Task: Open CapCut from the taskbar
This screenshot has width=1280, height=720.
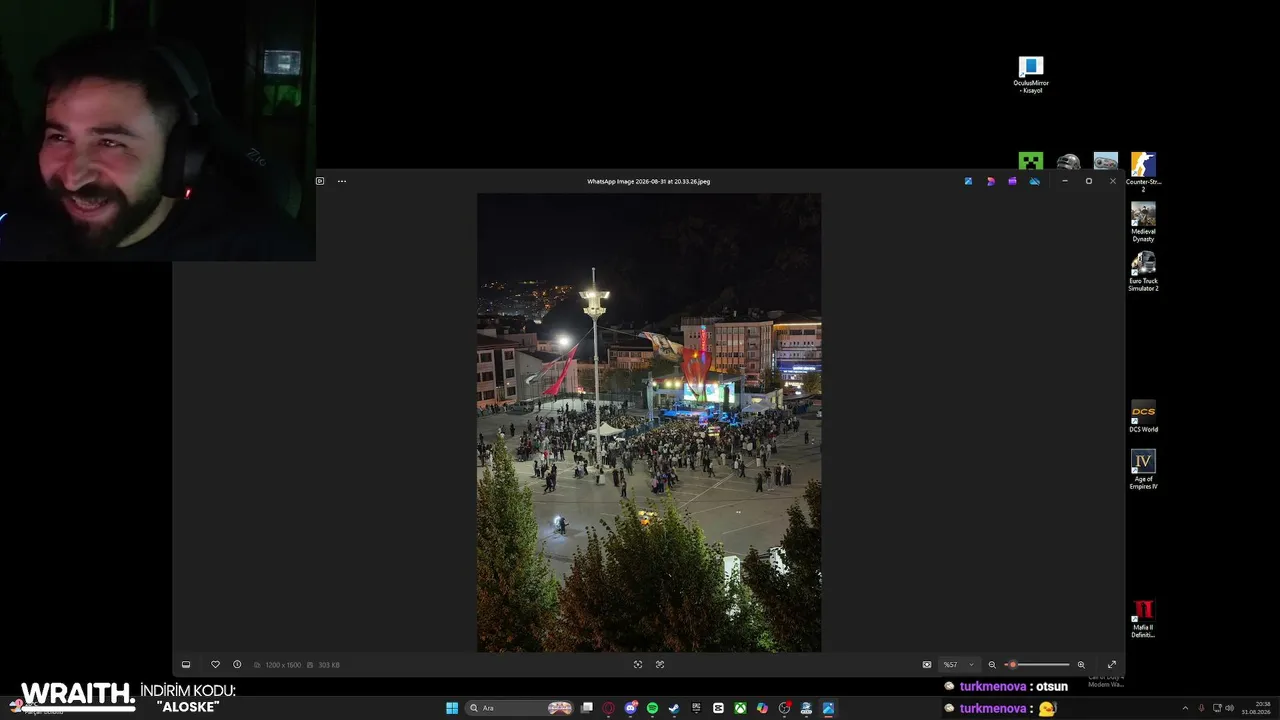Action: coord(718,708)
